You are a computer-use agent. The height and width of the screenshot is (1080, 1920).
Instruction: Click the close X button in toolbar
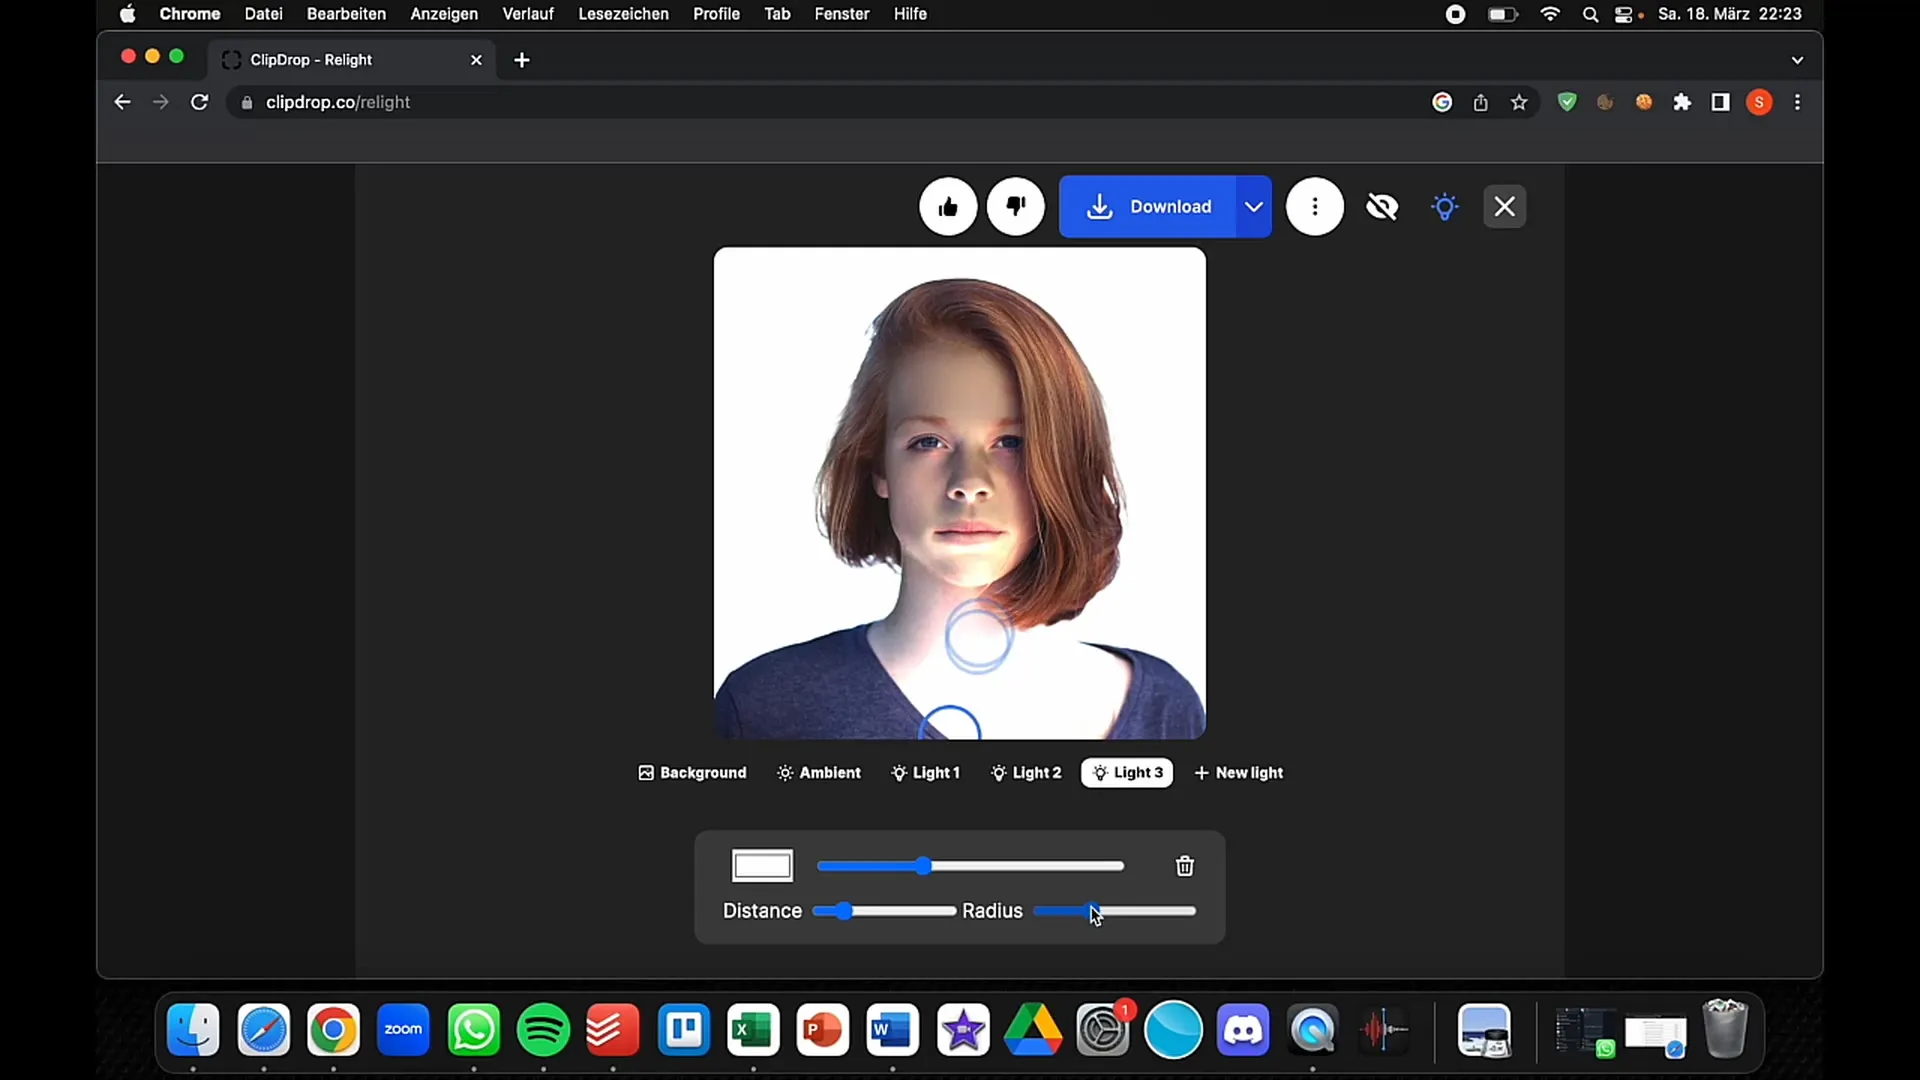pos(1505,206)
